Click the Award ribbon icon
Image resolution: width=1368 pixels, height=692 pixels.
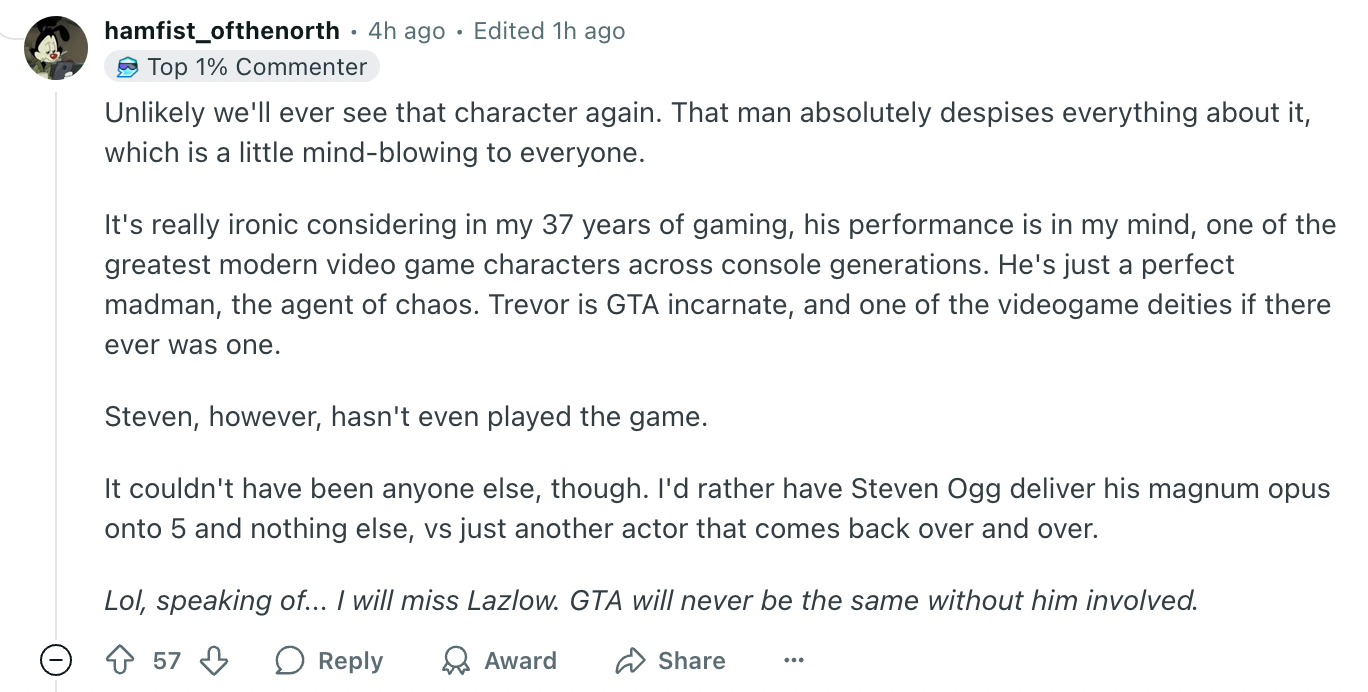[456, 661]
